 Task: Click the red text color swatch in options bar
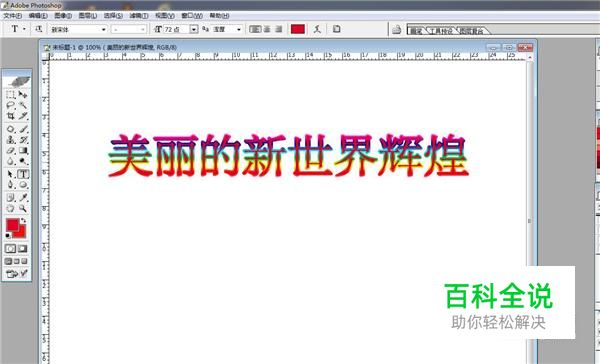298,29
